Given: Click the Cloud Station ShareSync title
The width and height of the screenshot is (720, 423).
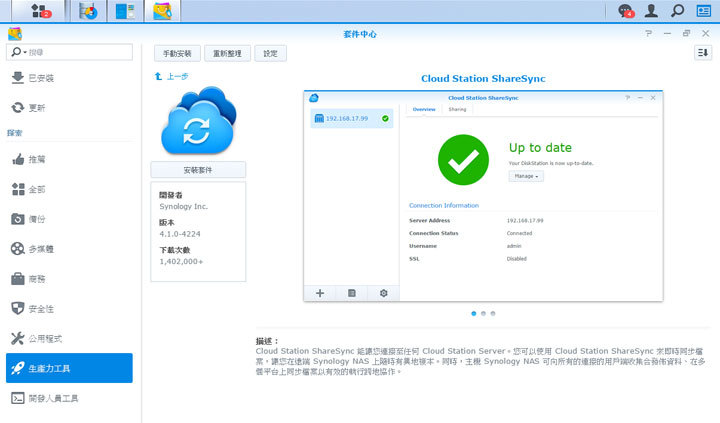Looking at the screenshot, I should coord(483,79).
